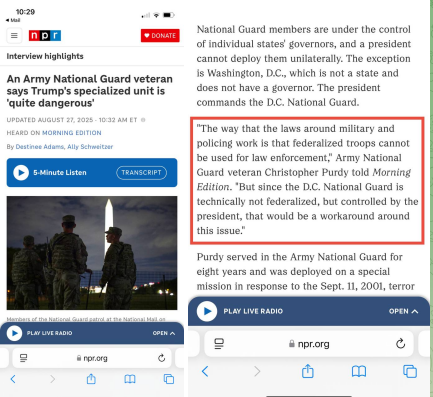Open the Morning Edition link
Image resolution: width=433 pixels, height=397 pixels.
(72, 133)
